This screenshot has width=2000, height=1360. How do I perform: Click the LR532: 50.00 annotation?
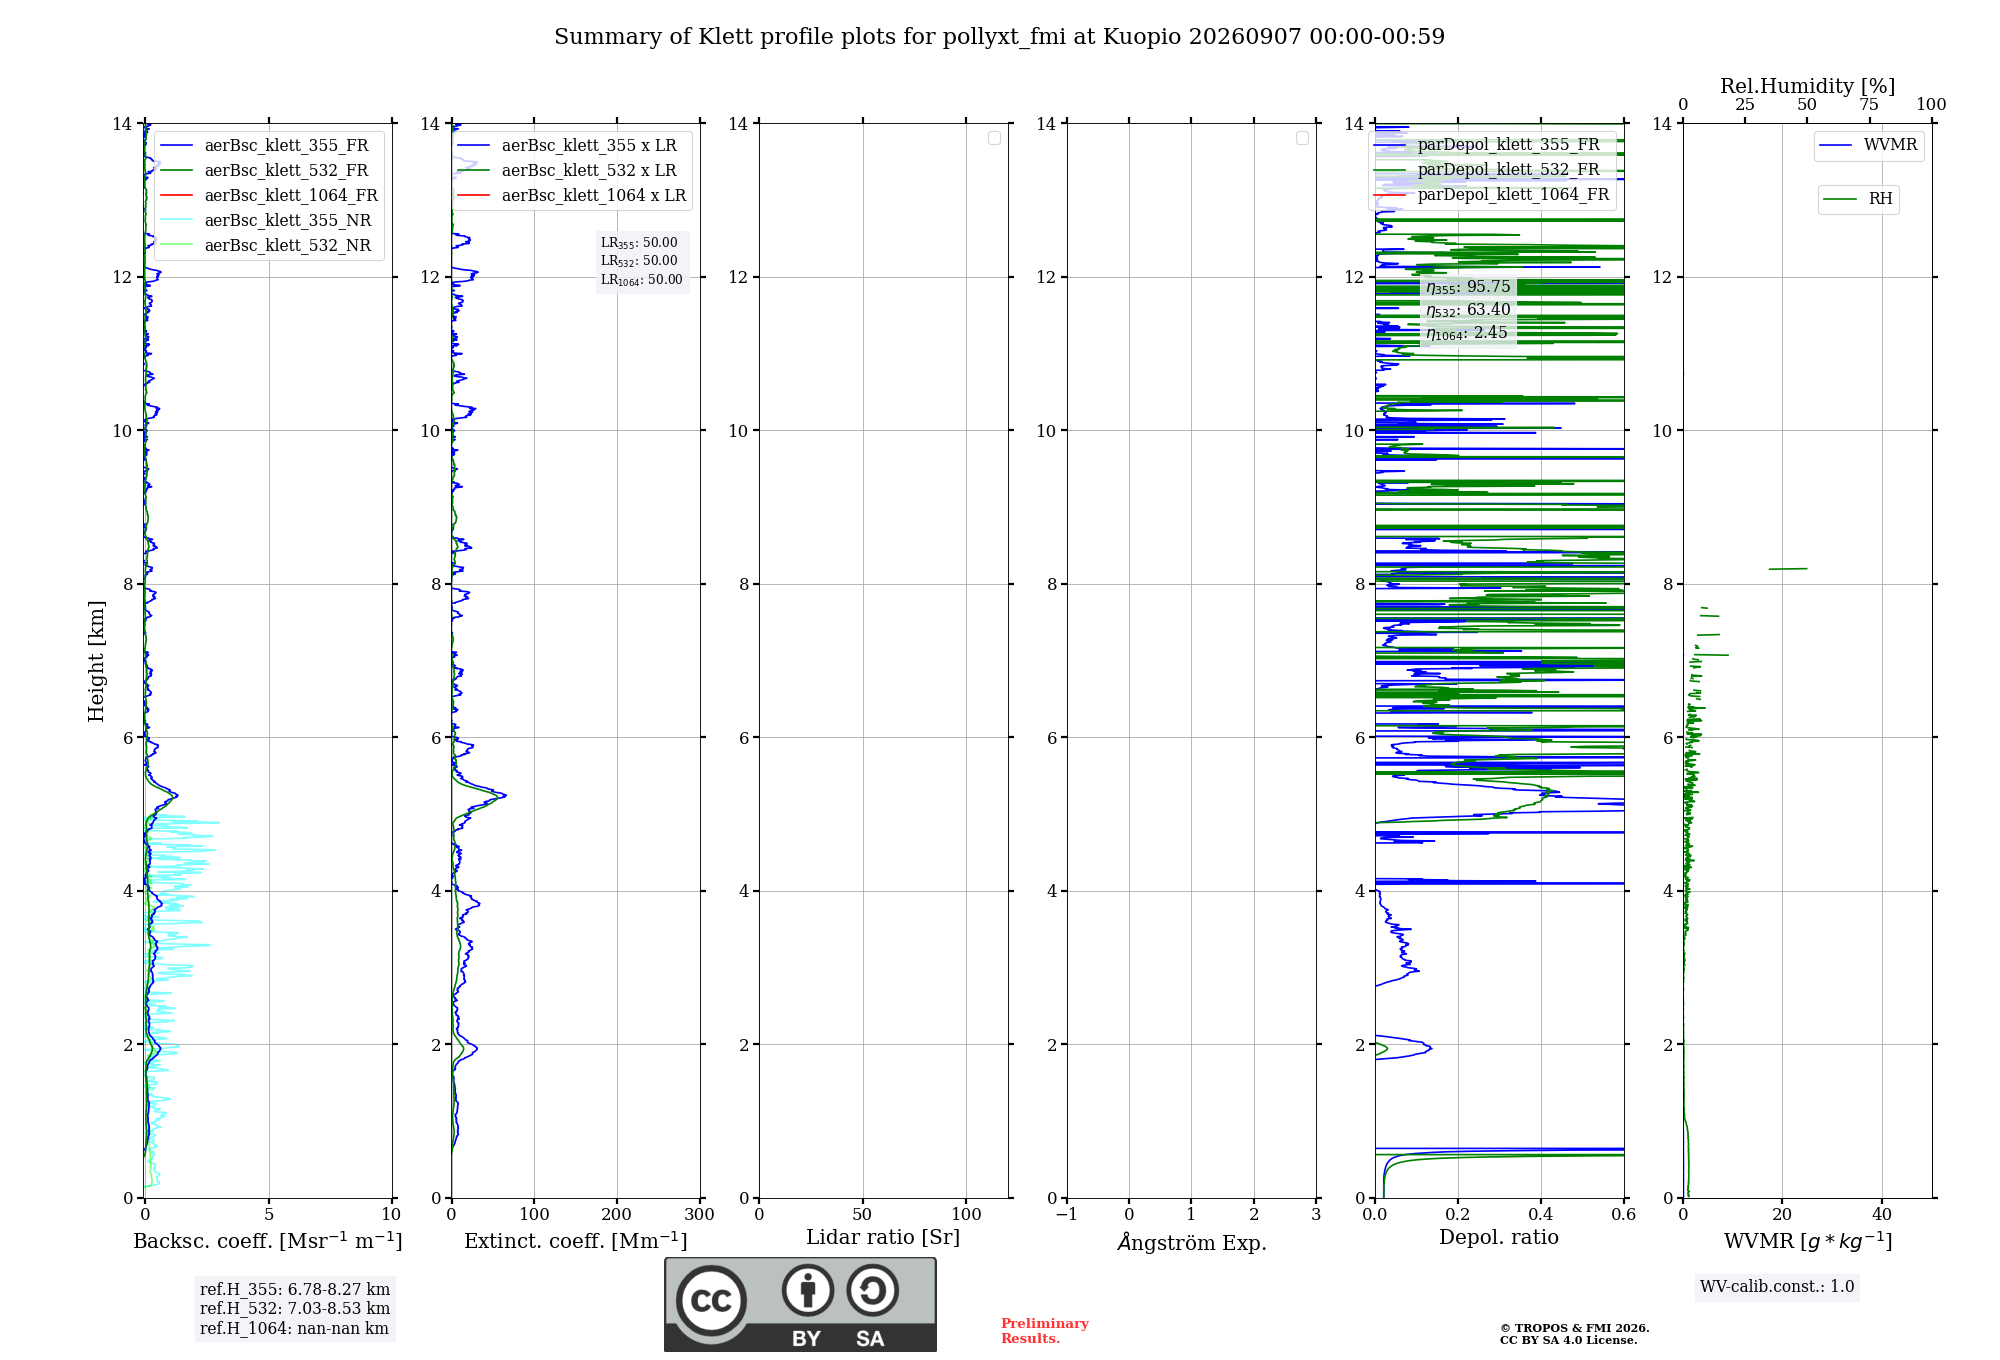pyautogui.click(x=639, y=261)
